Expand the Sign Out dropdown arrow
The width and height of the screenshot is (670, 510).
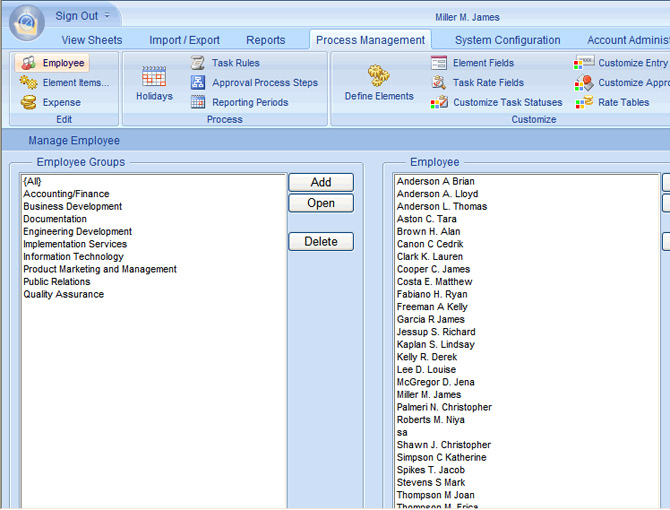tap(107, 16)
